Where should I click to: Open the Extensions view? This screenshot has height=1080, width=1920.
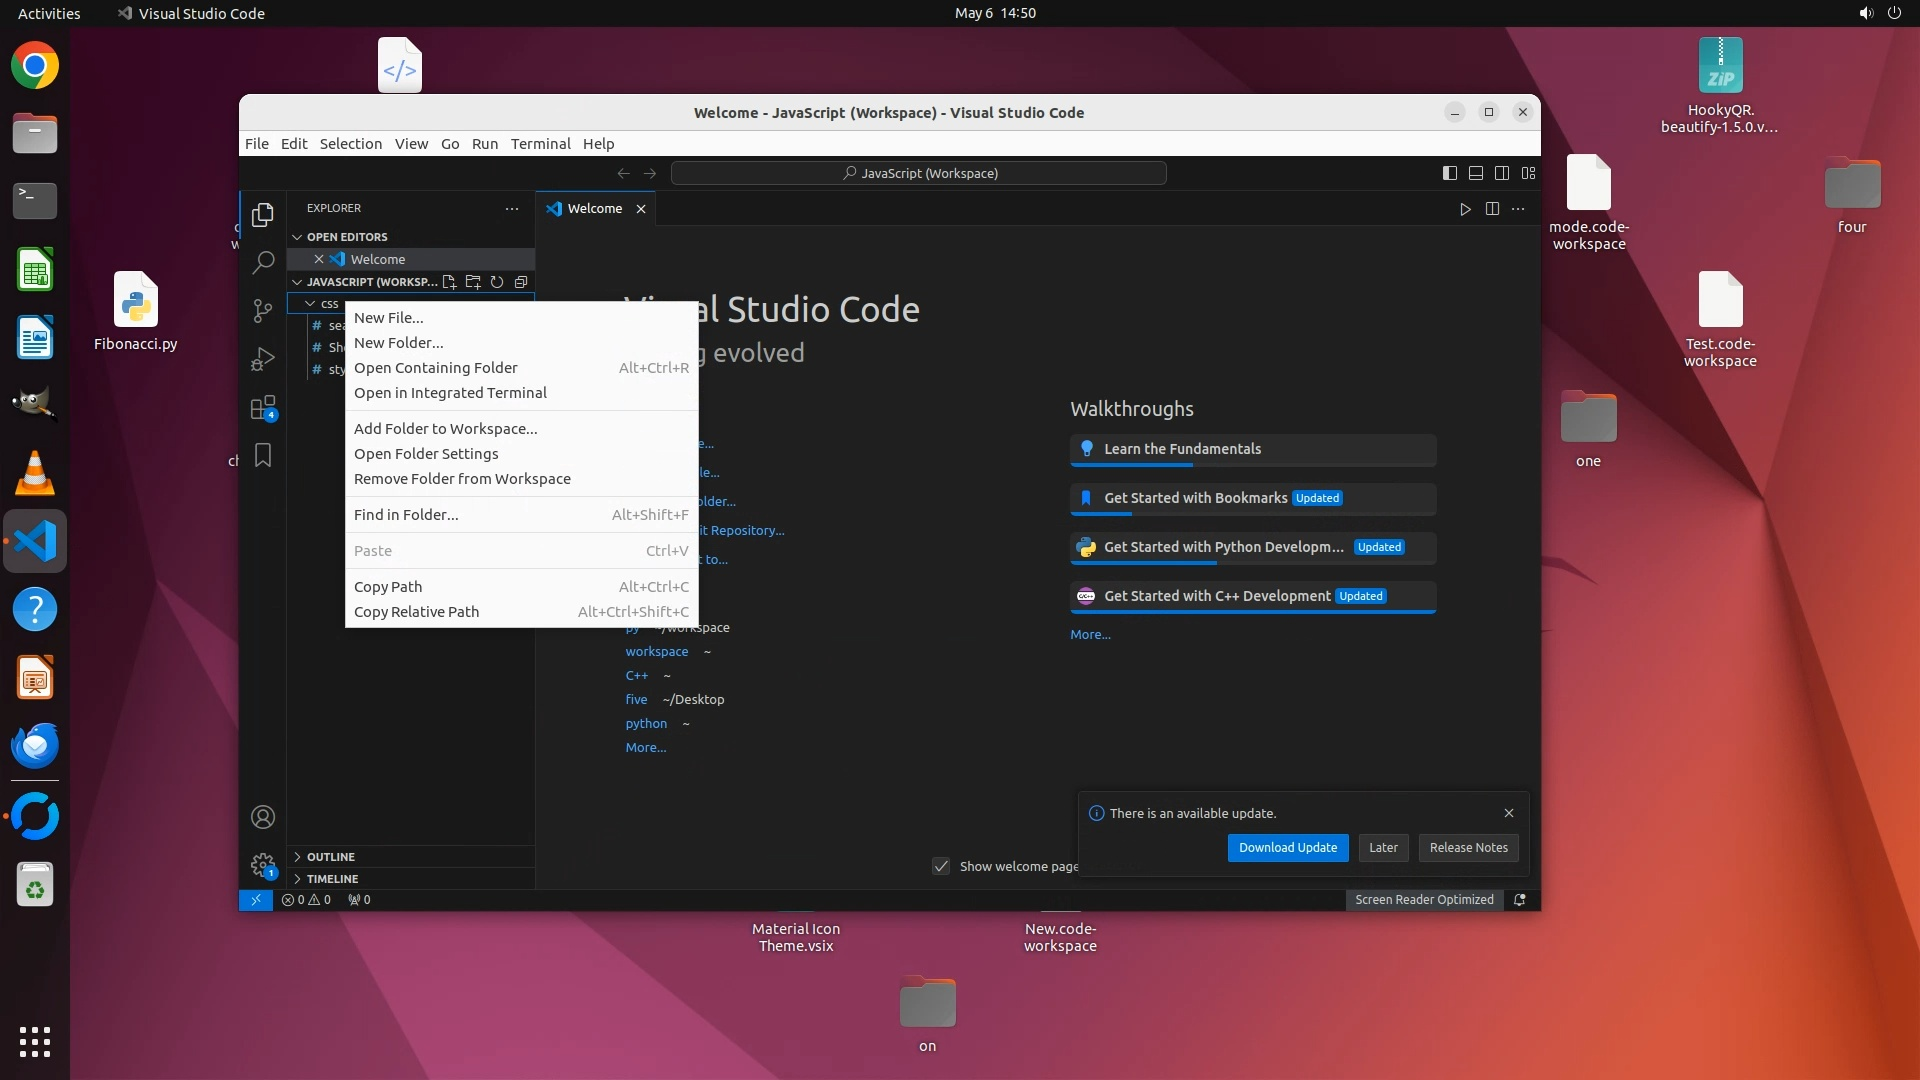click(x=263, y=408)
